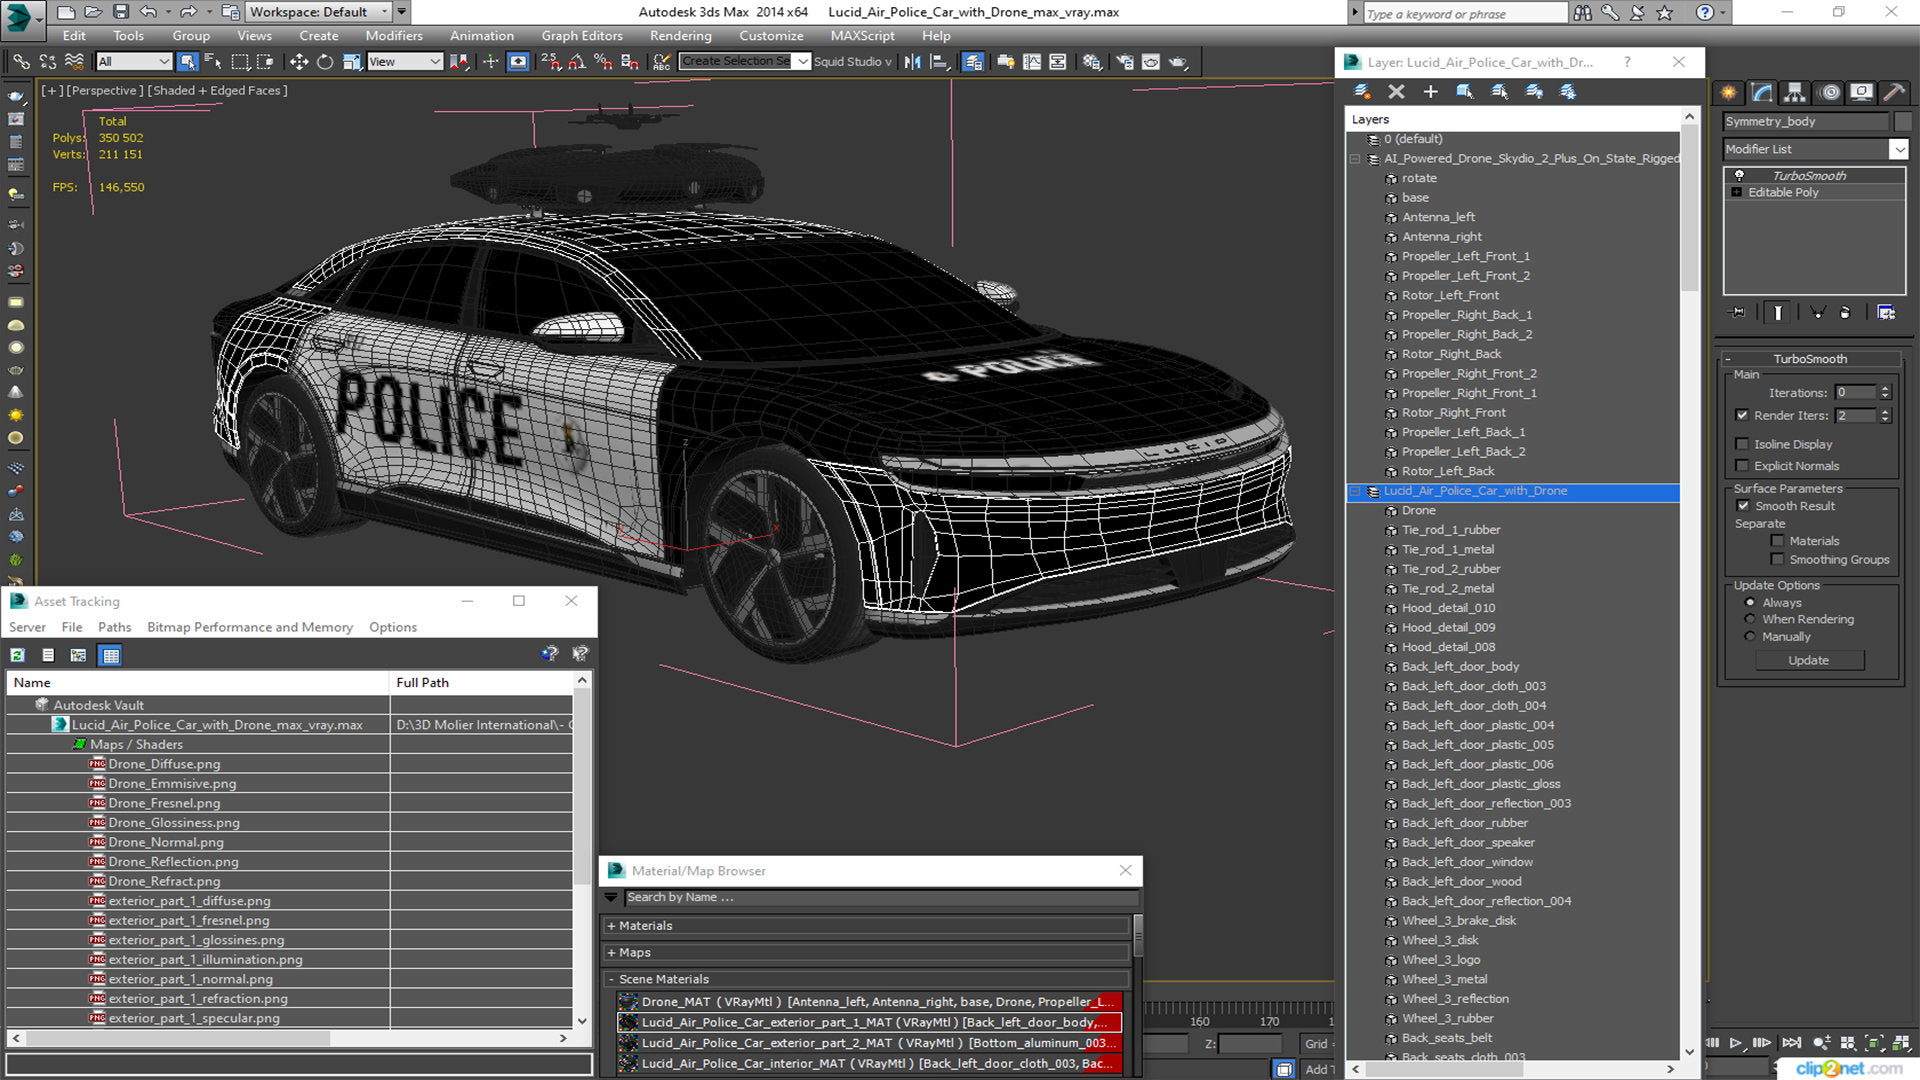
Task: Toggle the Smooth Result checkbox
Action: (1744, 506)
